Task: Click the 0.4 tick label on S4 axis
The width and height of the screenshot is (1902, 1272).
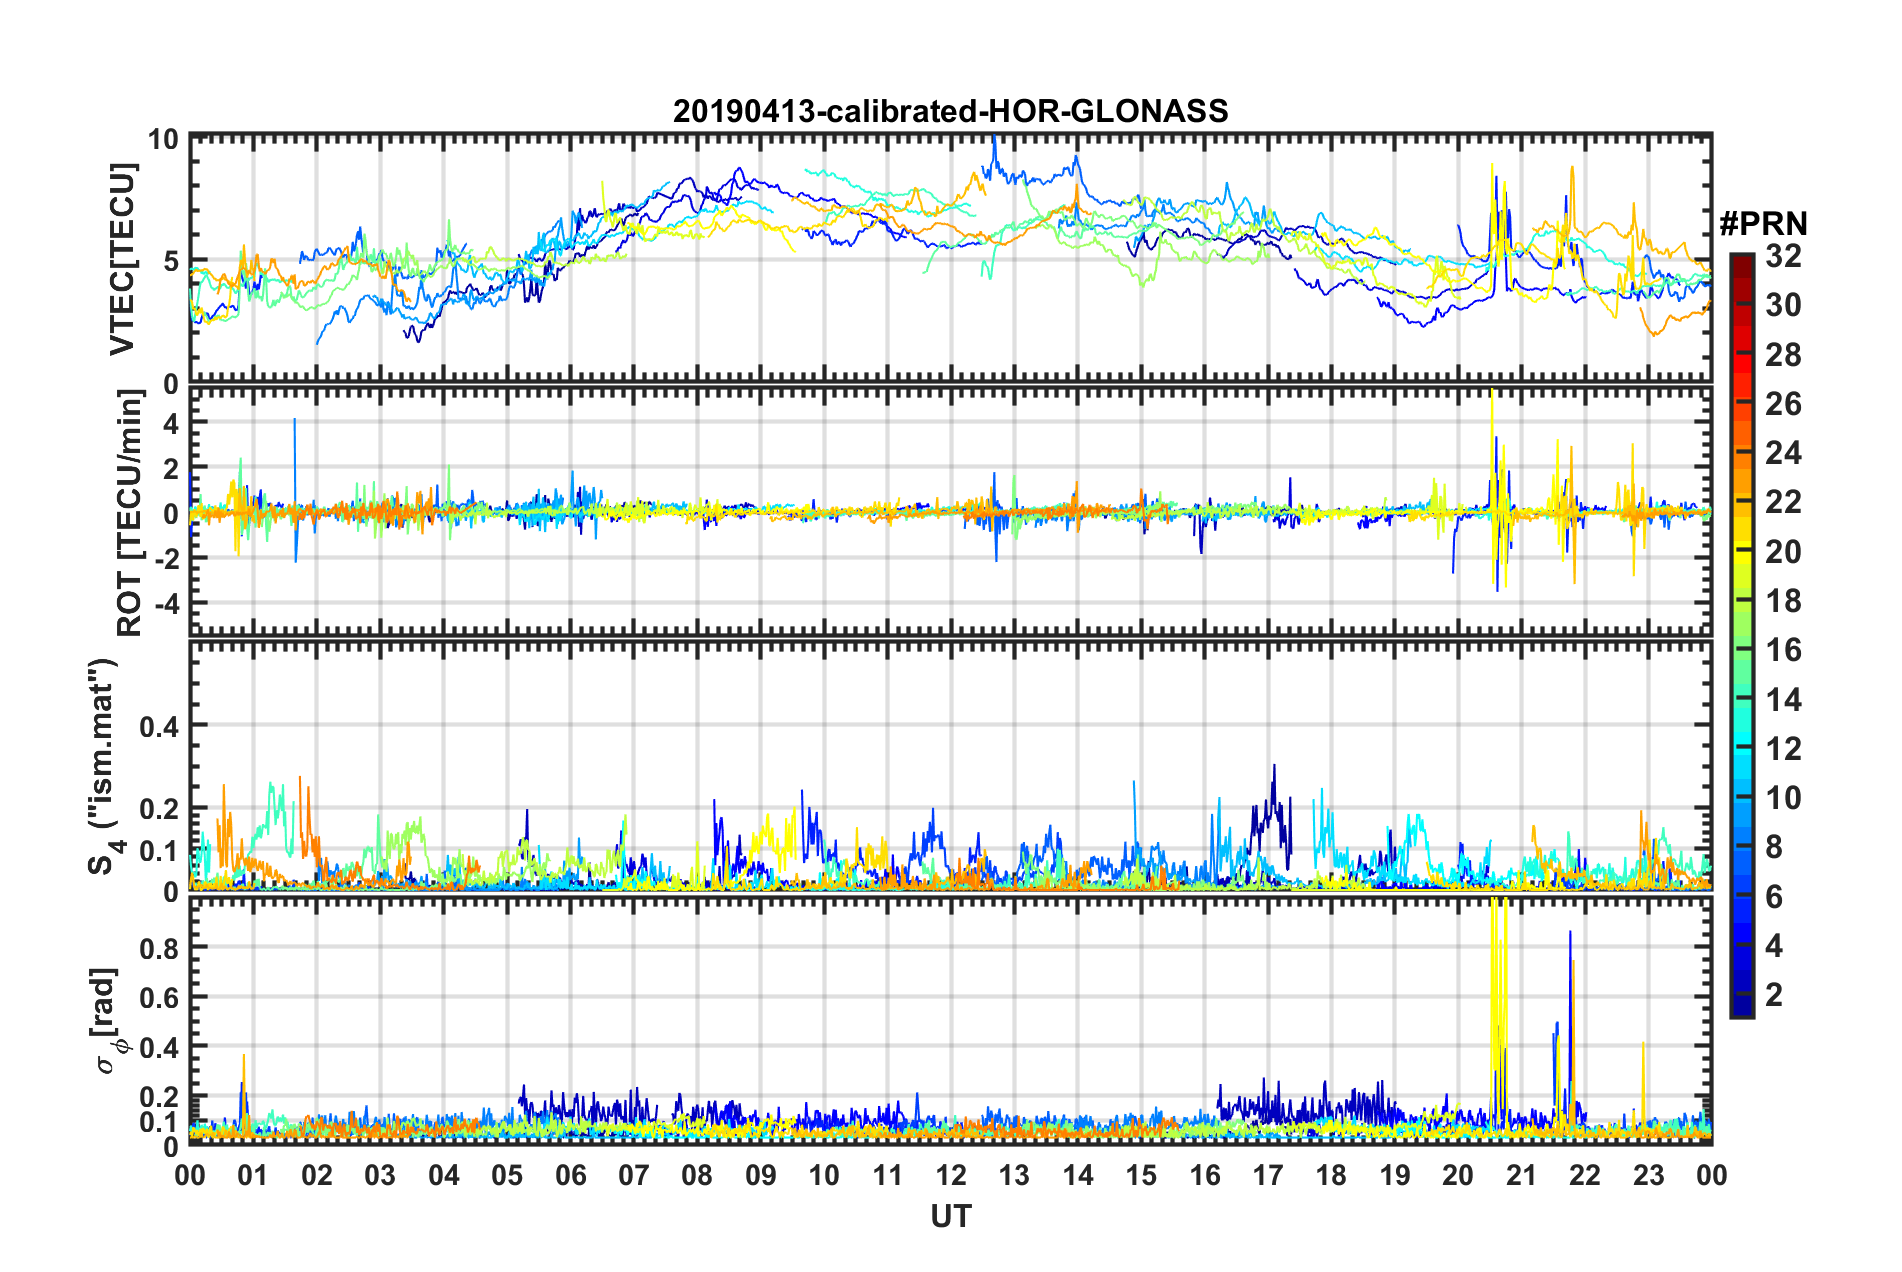Action: 158,726
